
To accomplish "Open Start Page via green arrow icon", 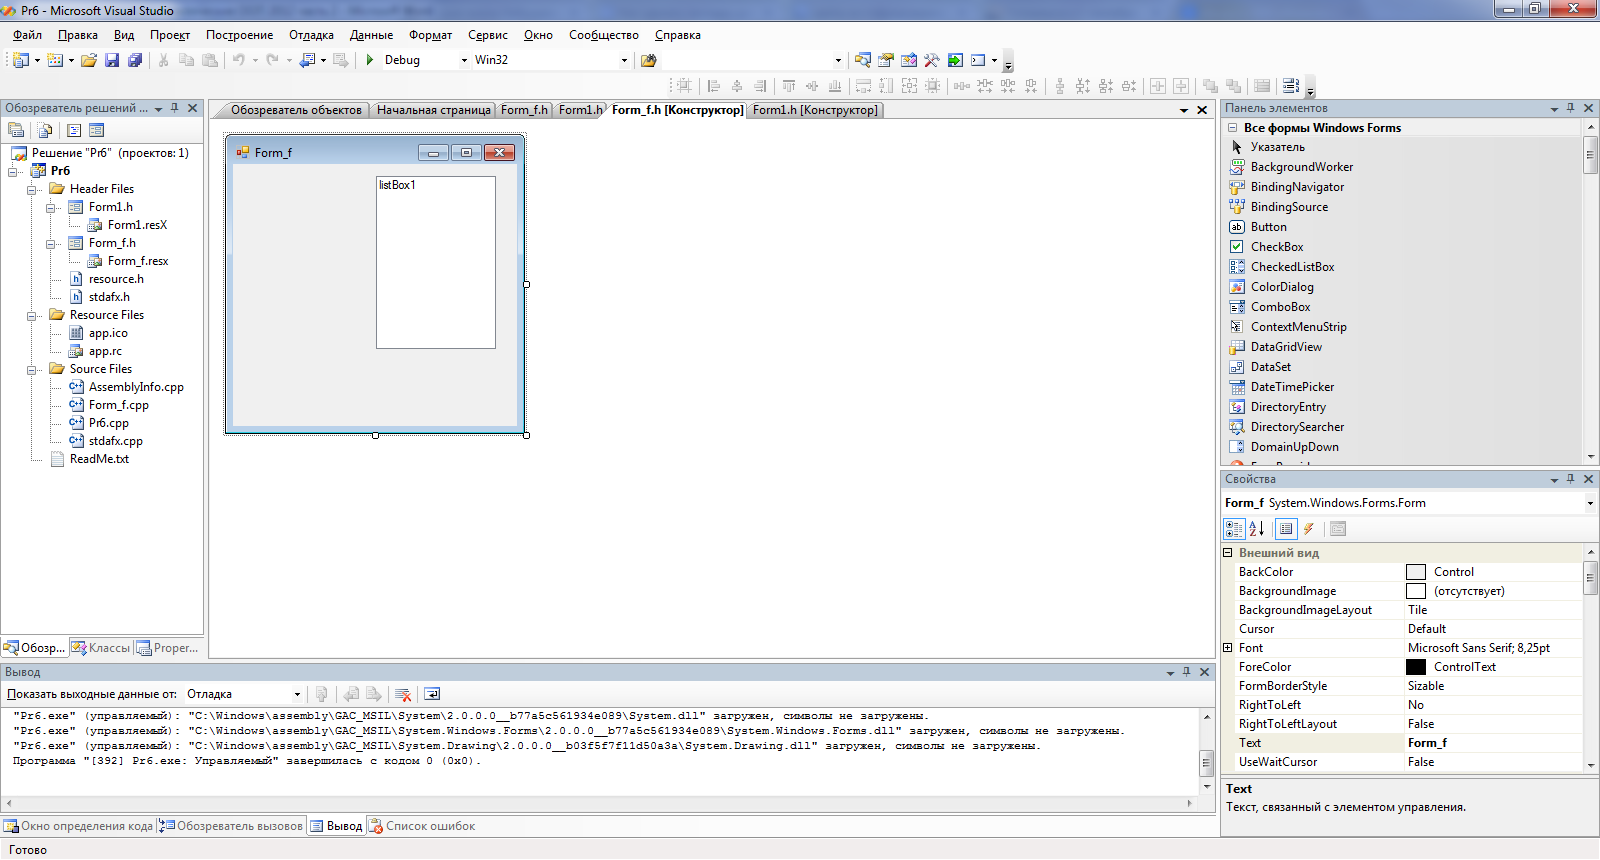I will [x=955, y=60].
